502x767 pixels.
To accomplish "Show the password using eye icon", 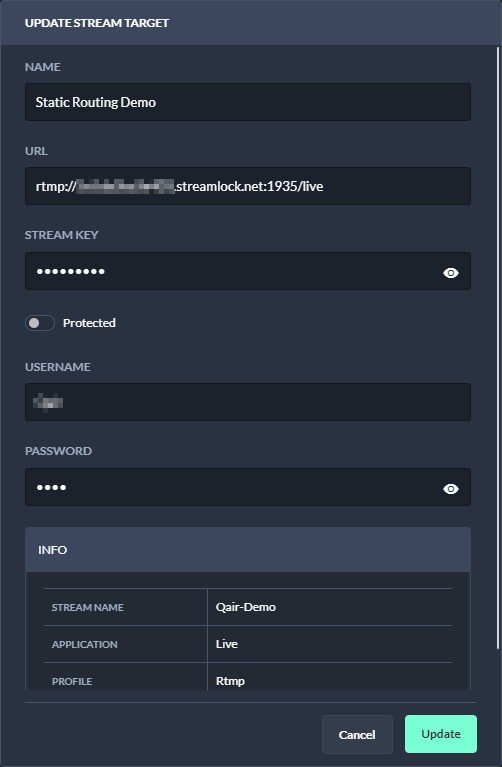I will point(451,489).
